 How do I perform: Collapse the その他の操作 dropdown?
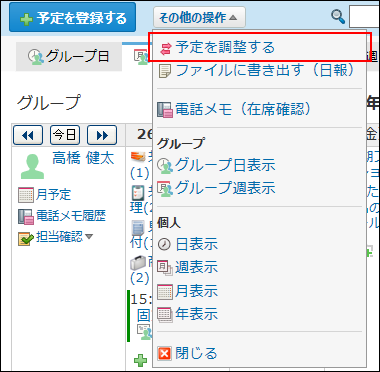[x=199, y=18]
